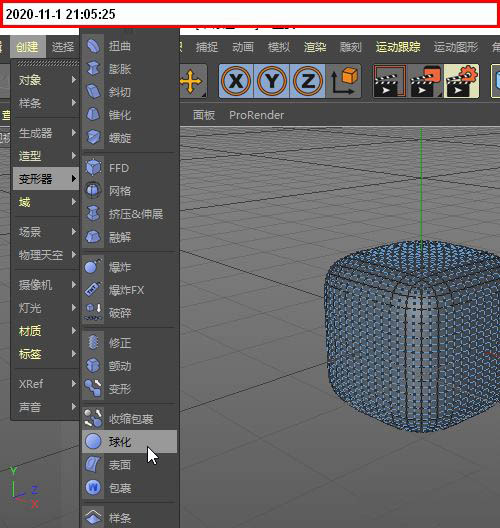500x528 pixels.
Task: Expand the 材质 submenu
Action: click(46, 331)
